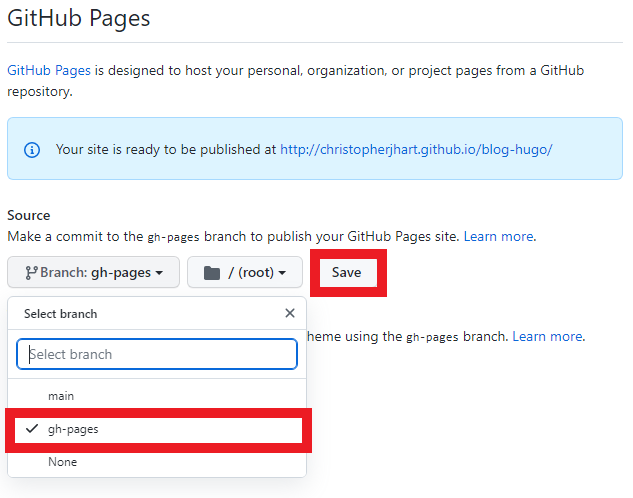Follow the GitHub Pages documentation link
The width and height of the screenshot is (633, 498).
point(49,71)
